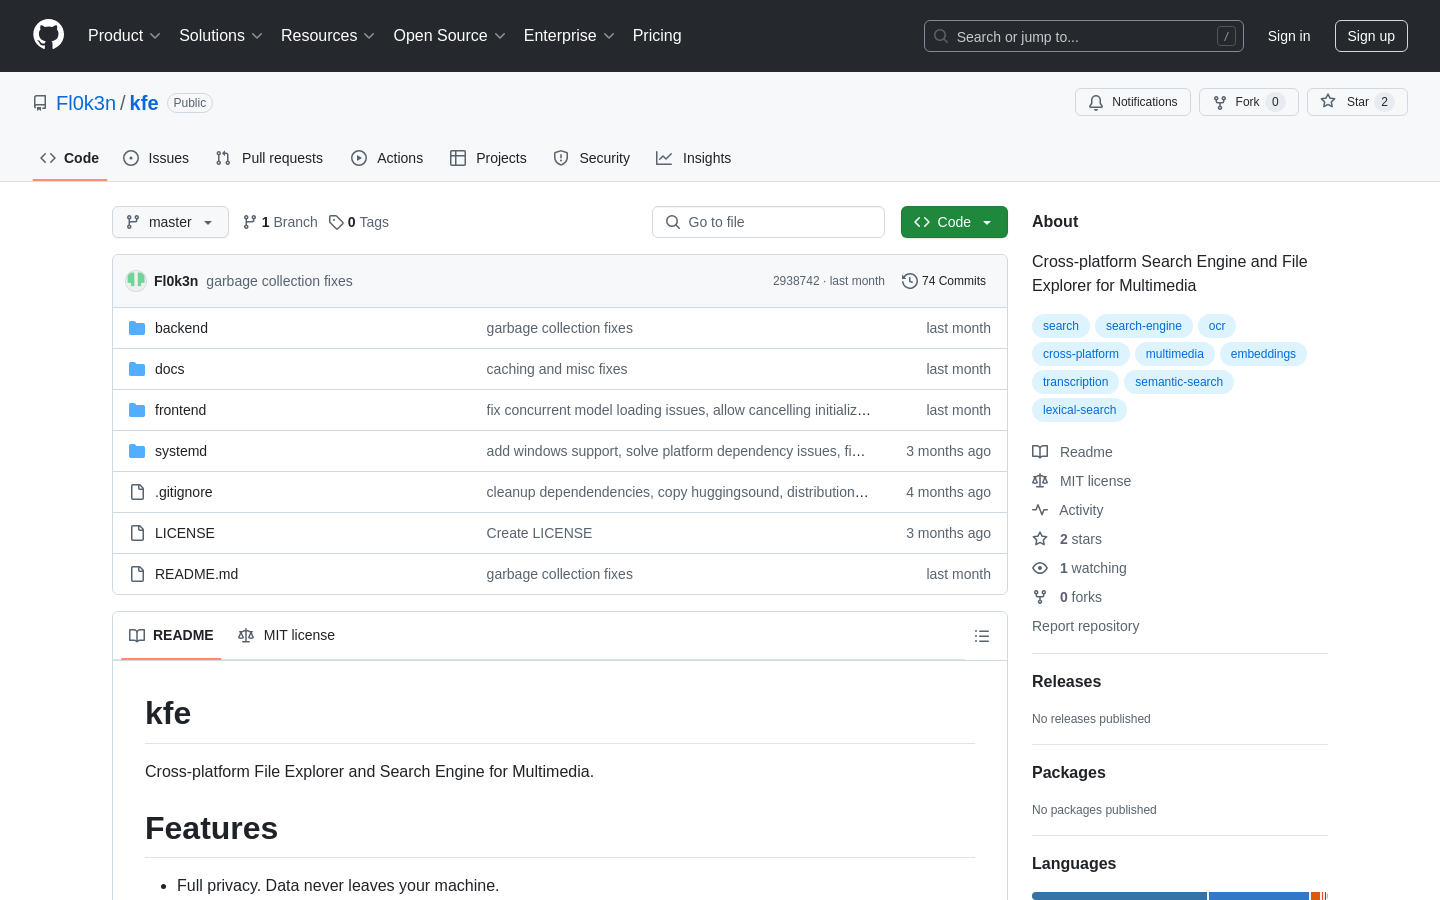
Task: Switch to the Pull requests tab
Action: point(269,158)
